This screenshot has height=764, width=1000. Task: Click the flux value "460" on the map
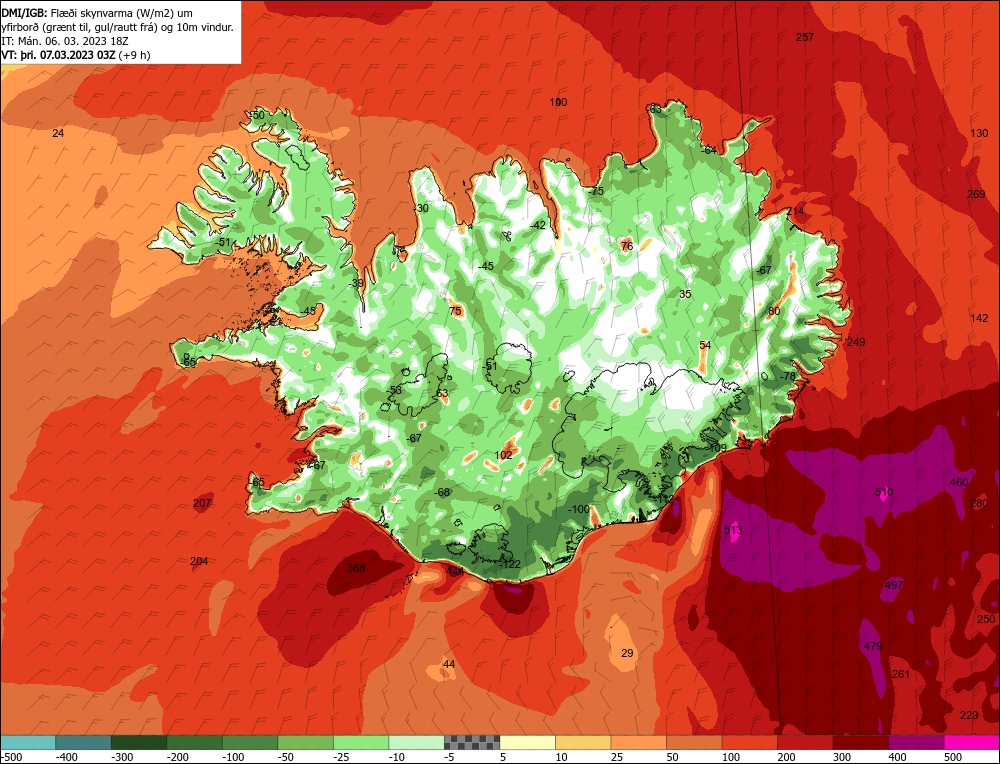(x=959, y=482)
